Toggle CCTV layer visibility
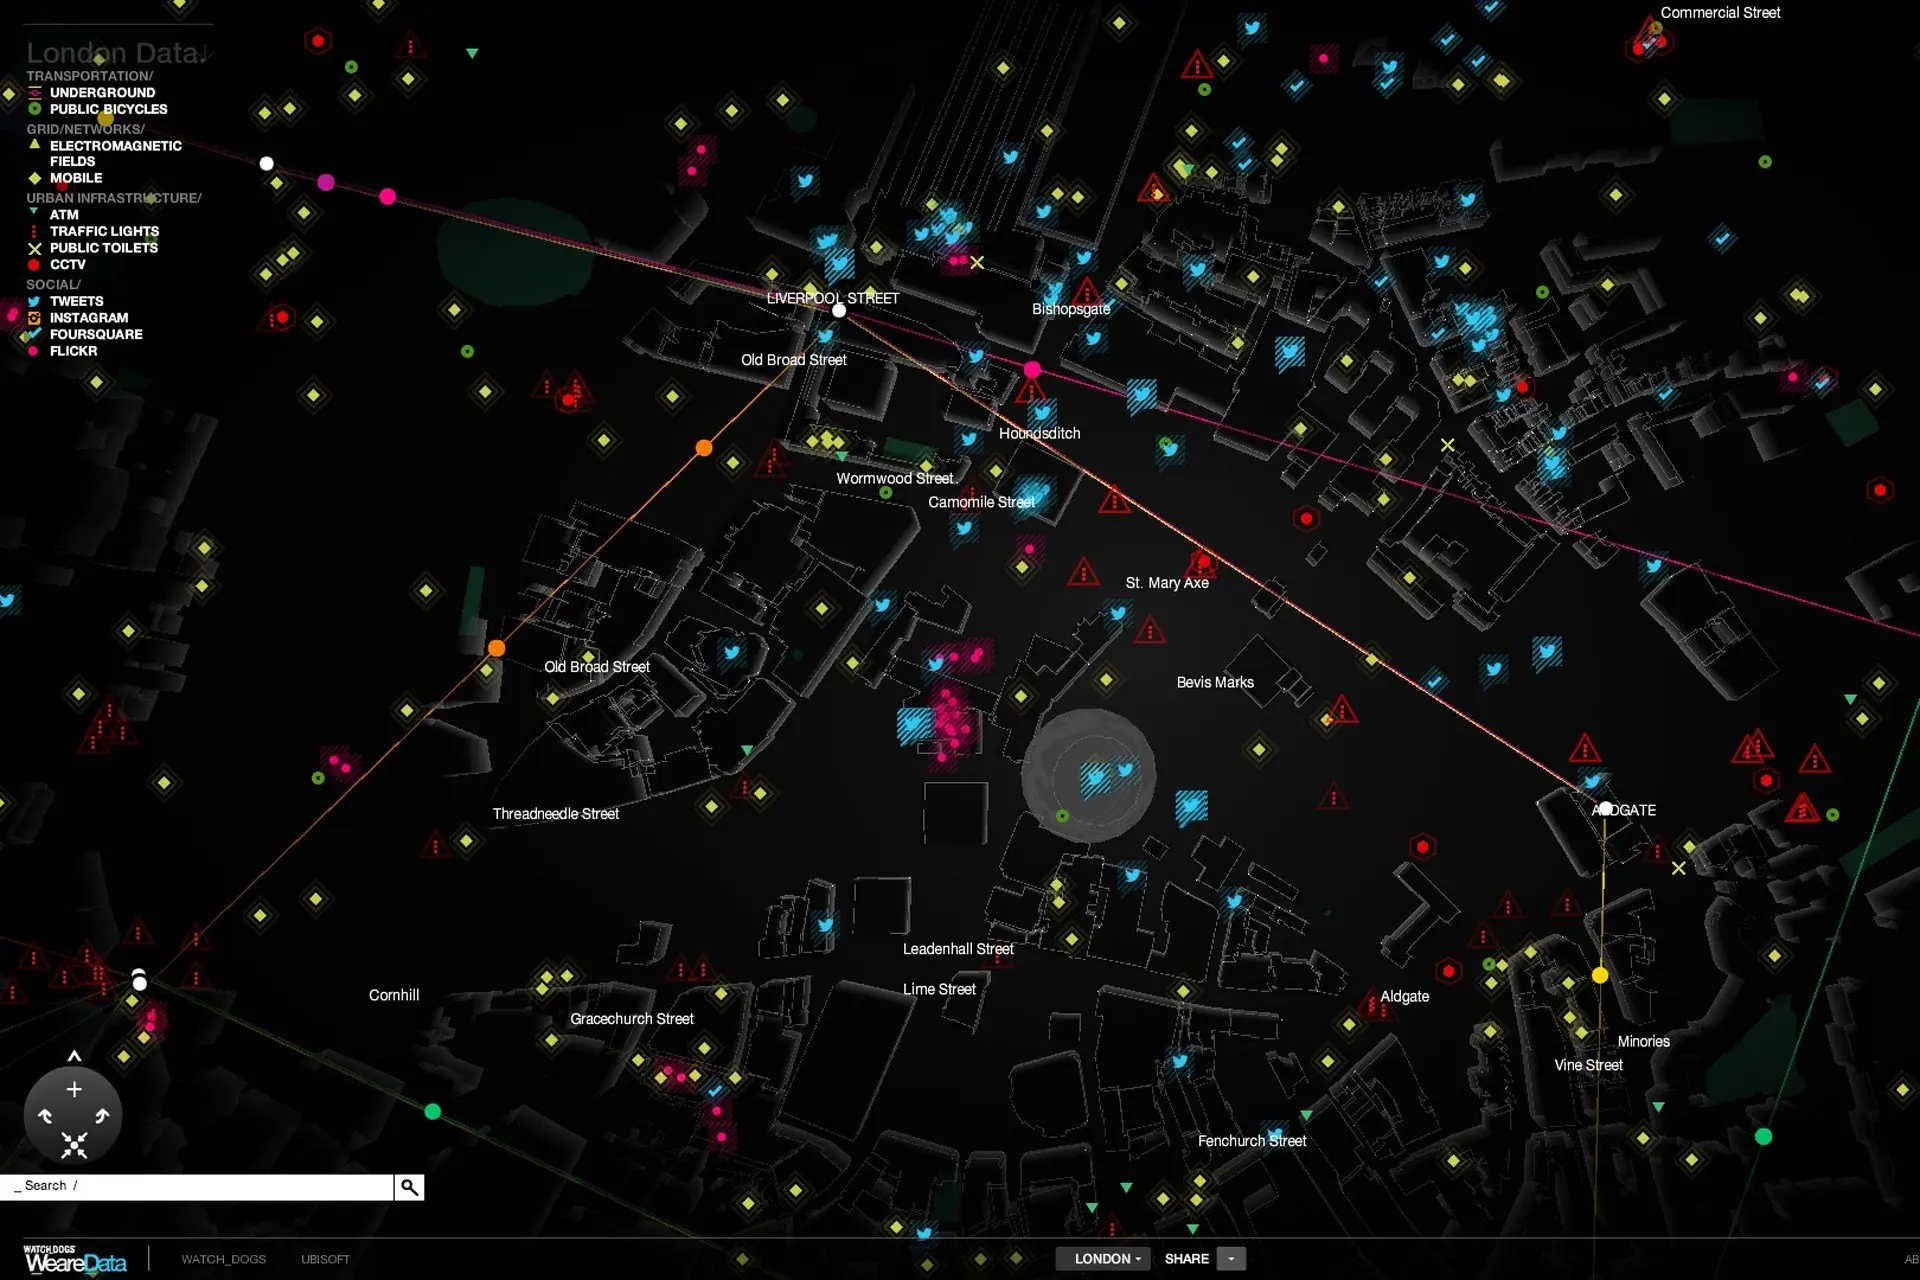This screenshot has width=1920, height=1280. point(67,265)
